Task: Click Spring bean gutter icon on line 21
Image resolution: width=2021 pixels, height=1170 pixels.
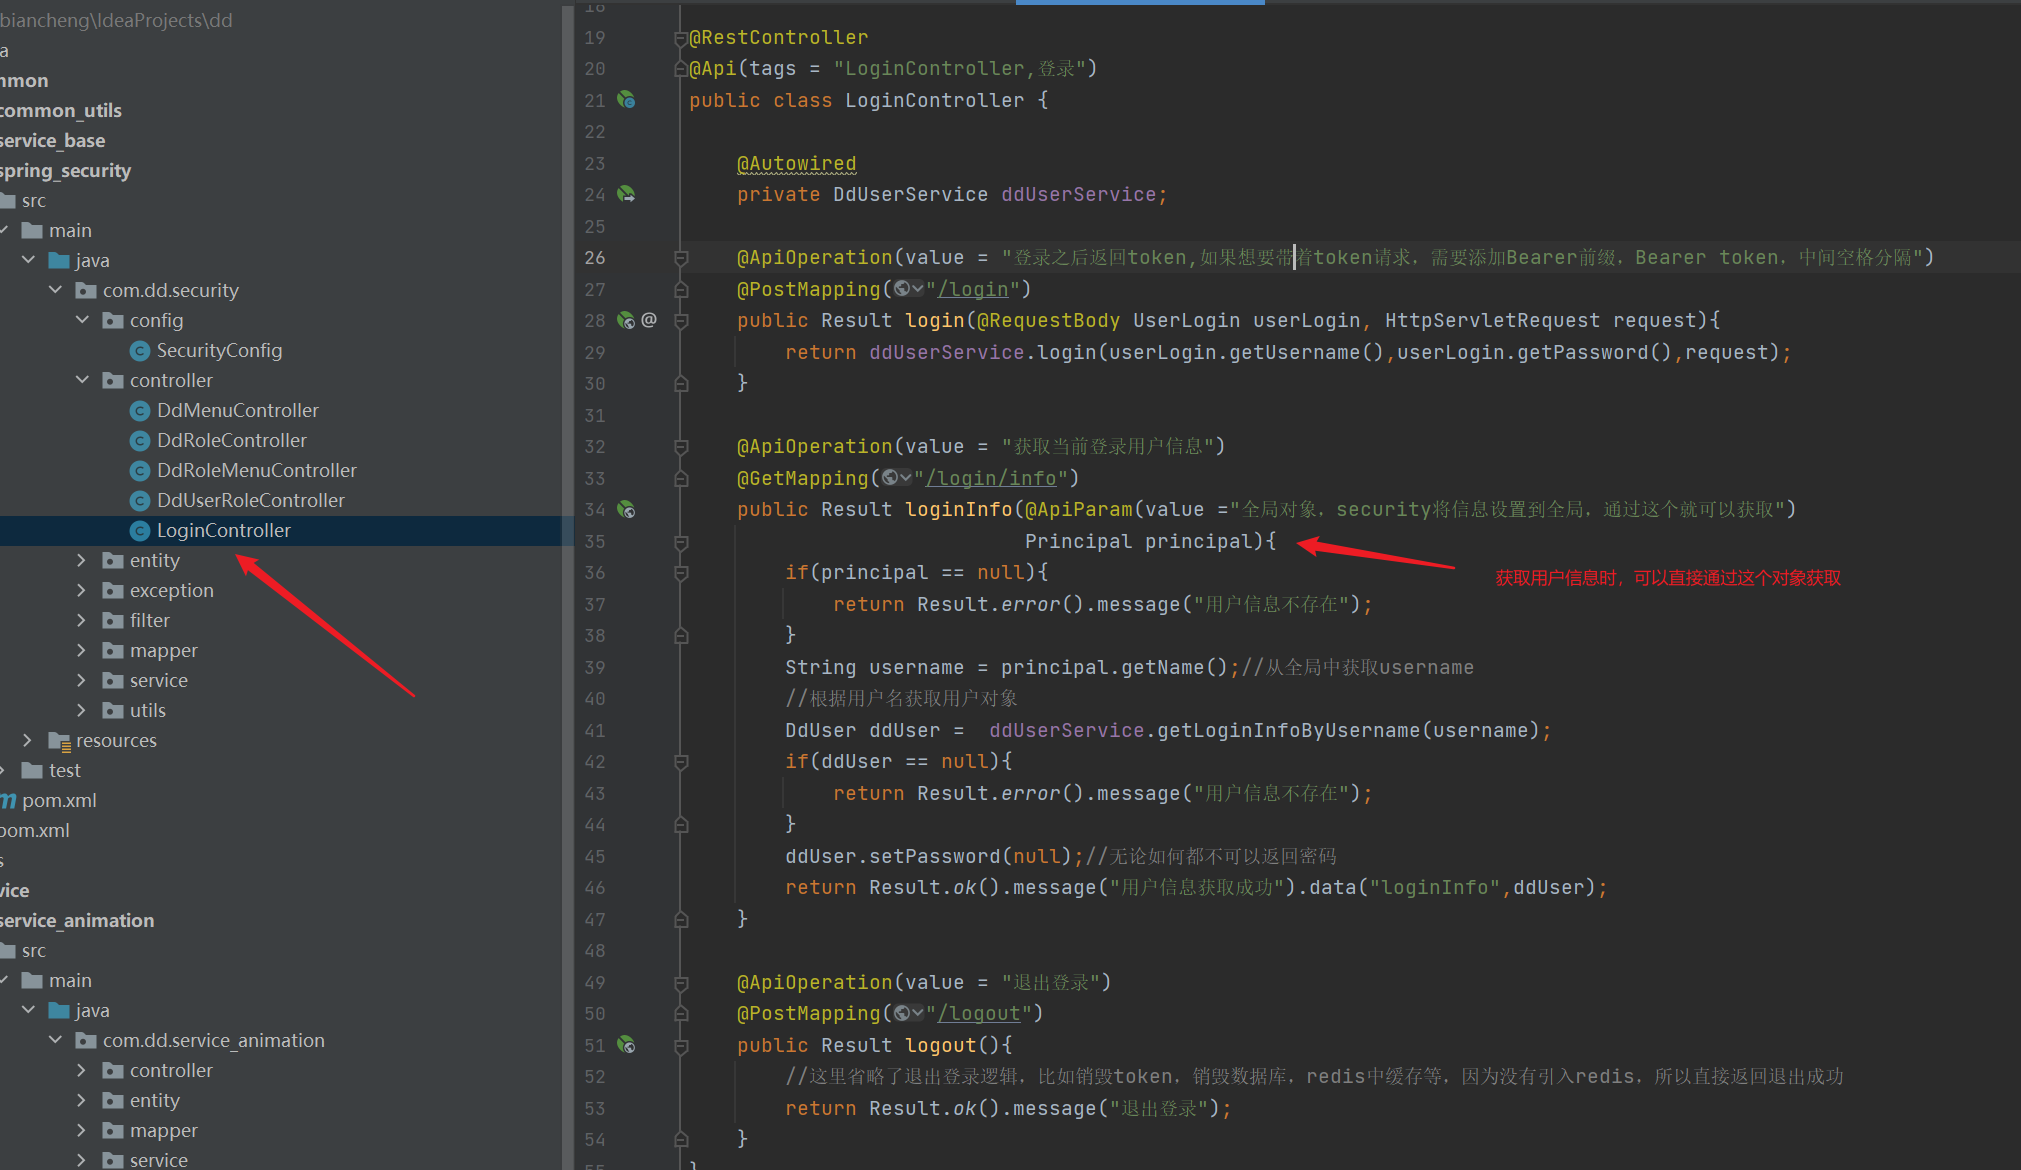Action: [626, 100]
